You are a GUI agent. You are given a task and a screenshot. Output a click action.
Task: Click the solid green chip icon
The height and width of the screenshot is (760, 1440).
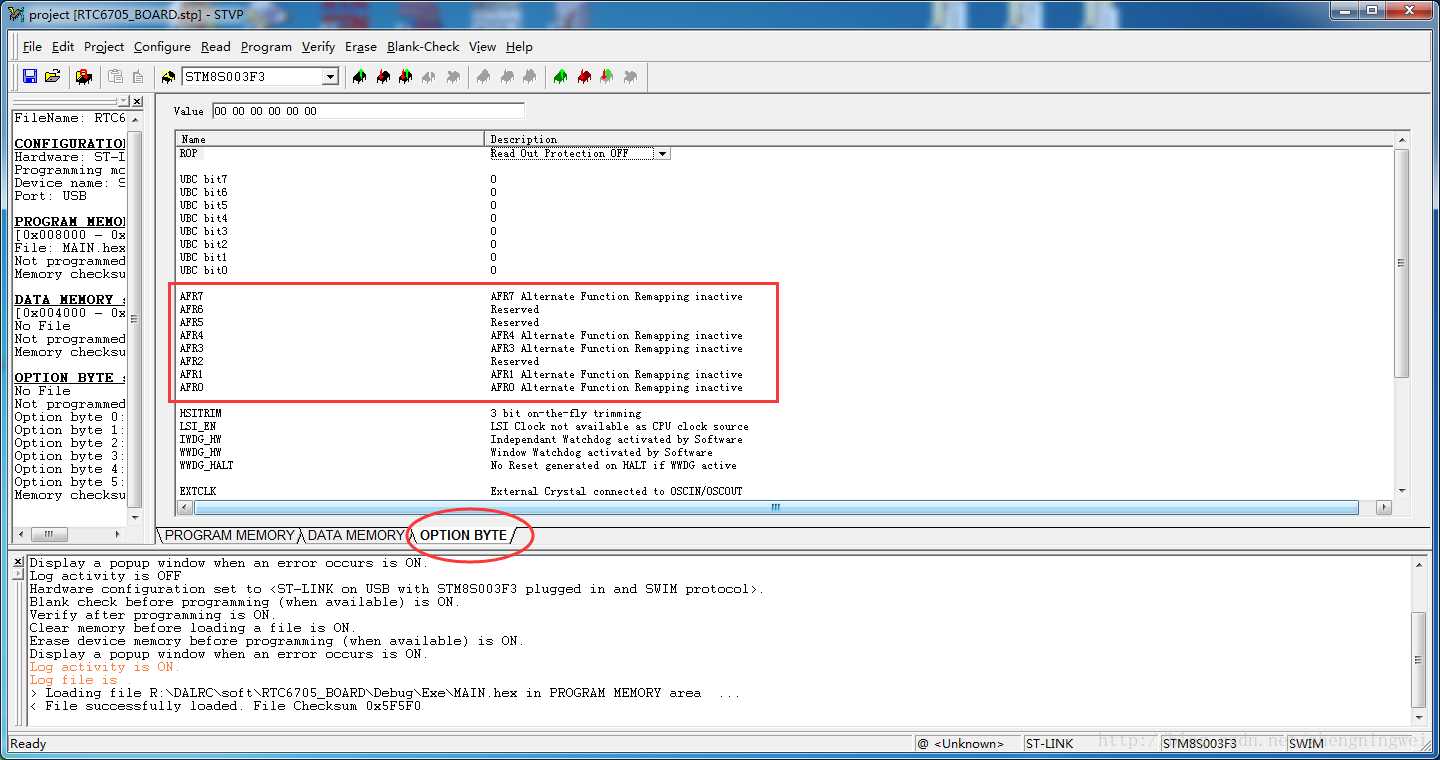pyautogui.click(x=560, y=76)
